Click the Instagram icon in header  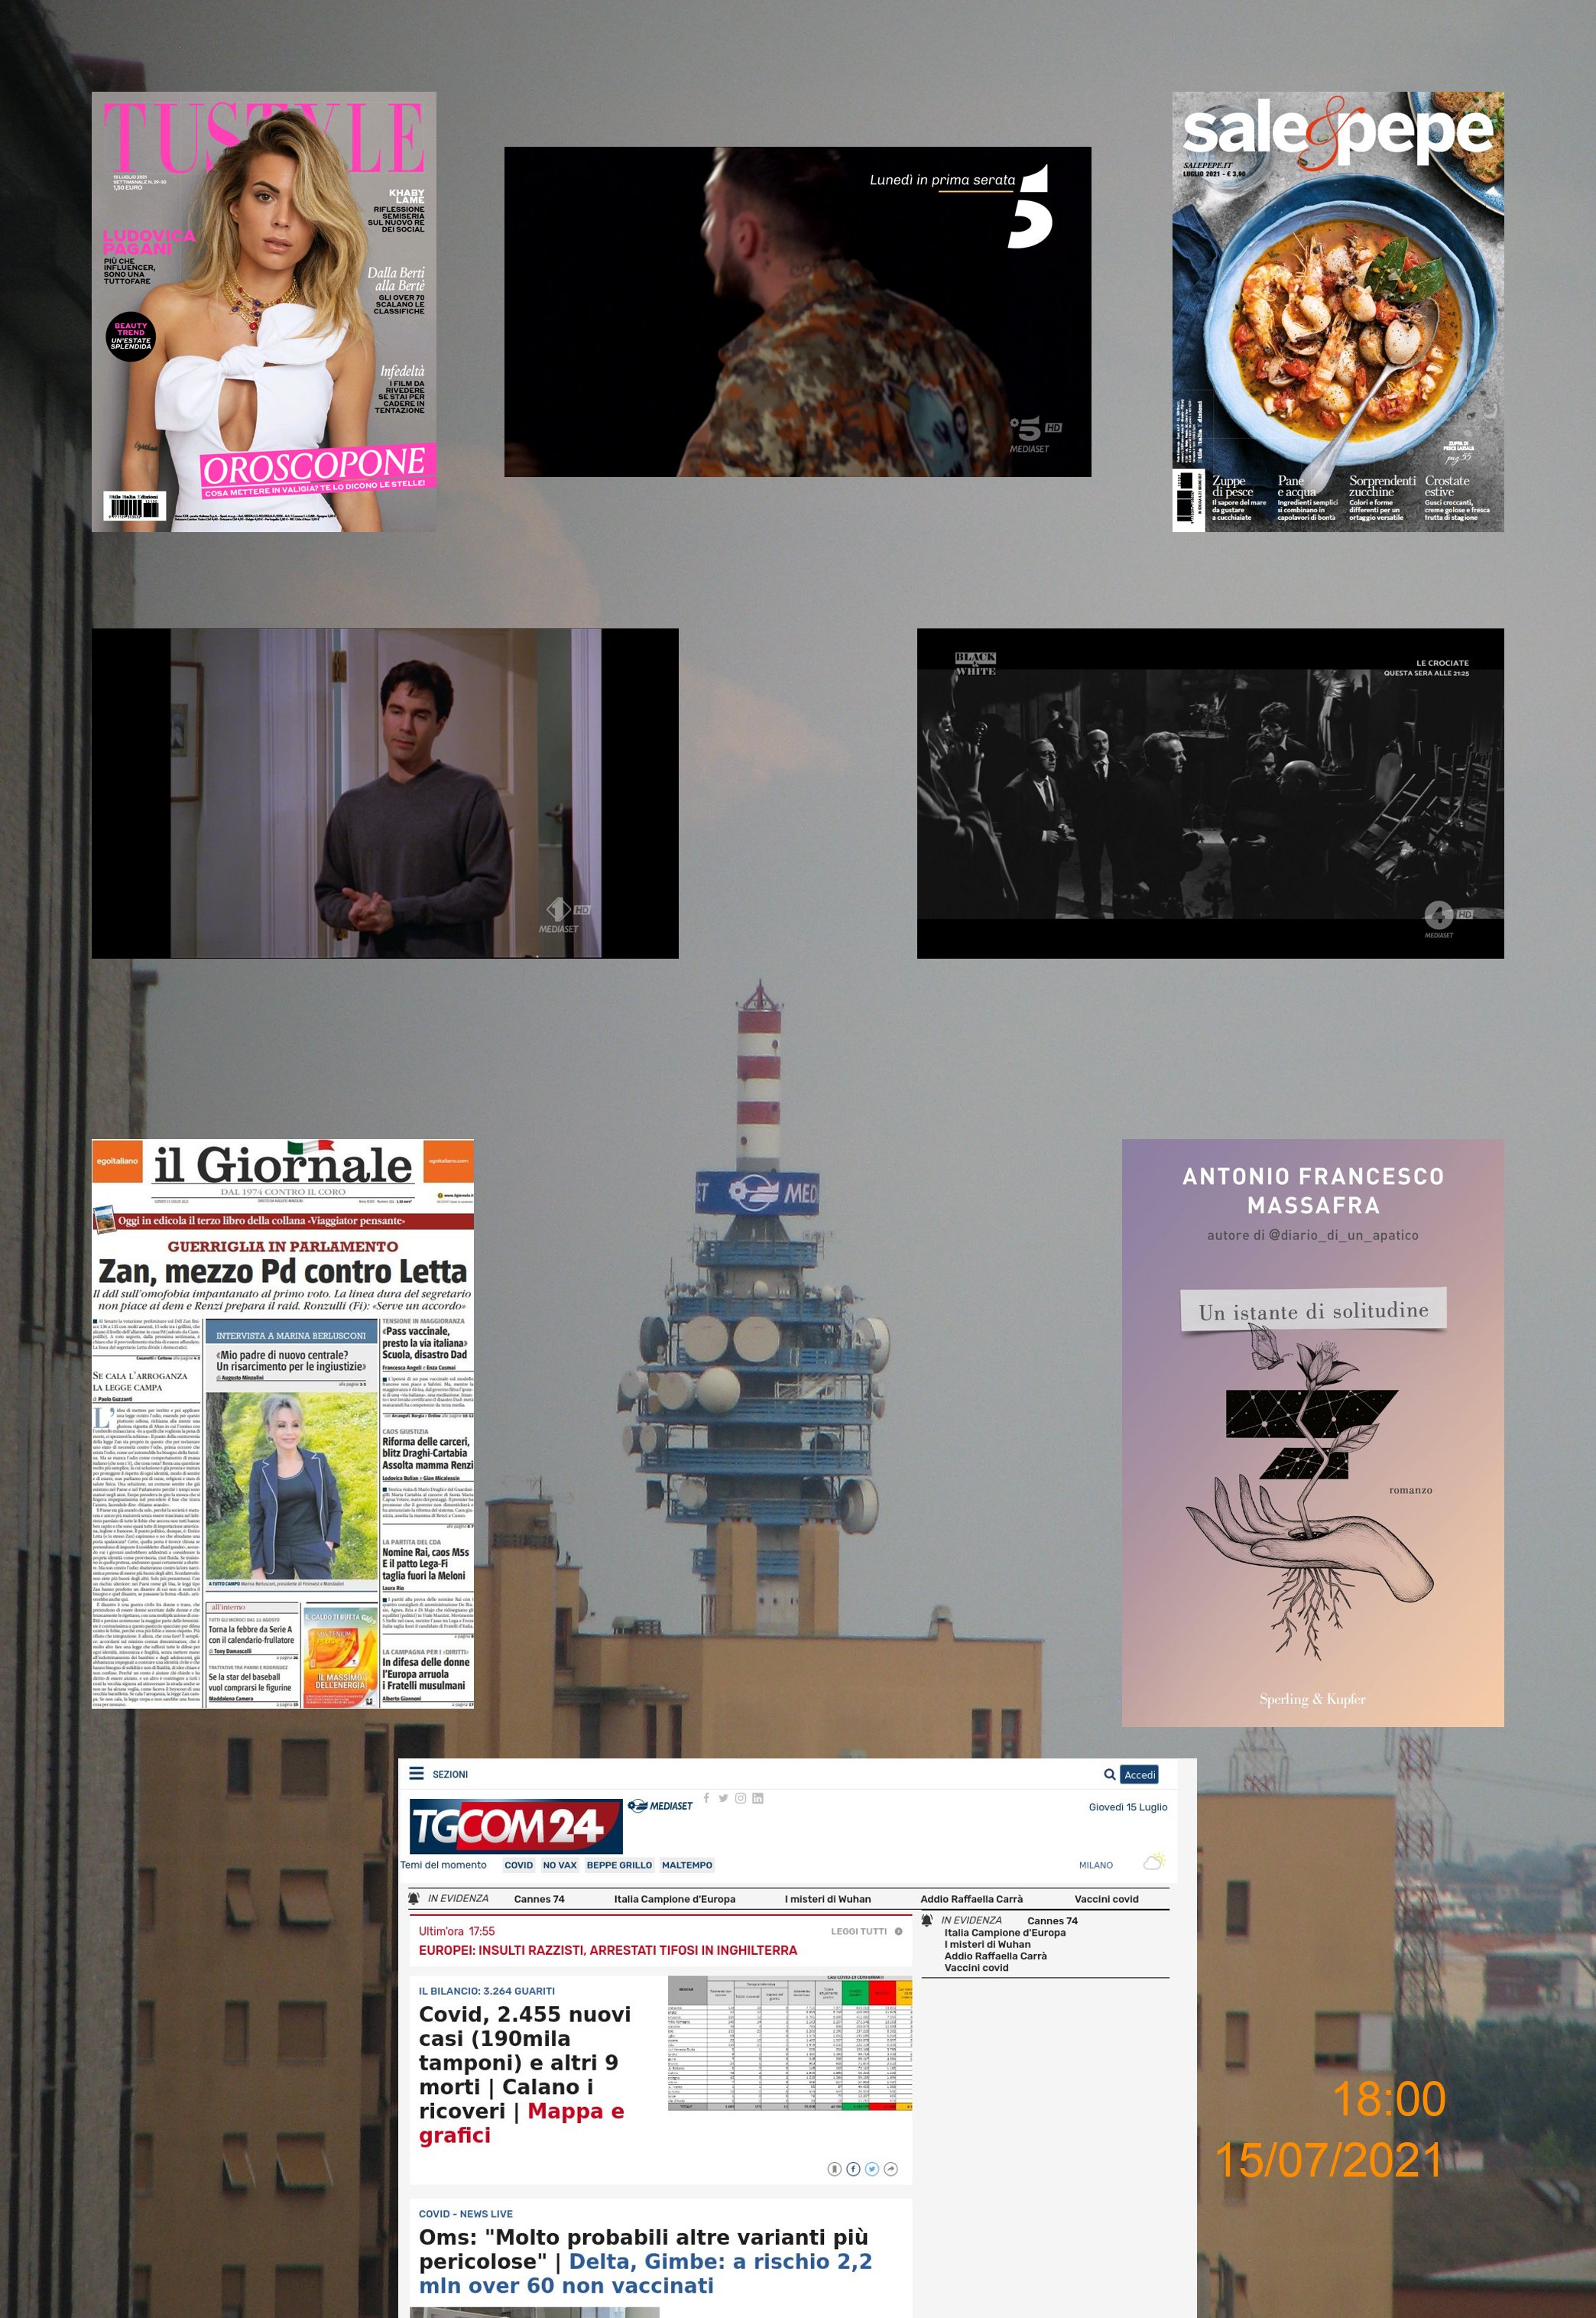click(740, 1798)
